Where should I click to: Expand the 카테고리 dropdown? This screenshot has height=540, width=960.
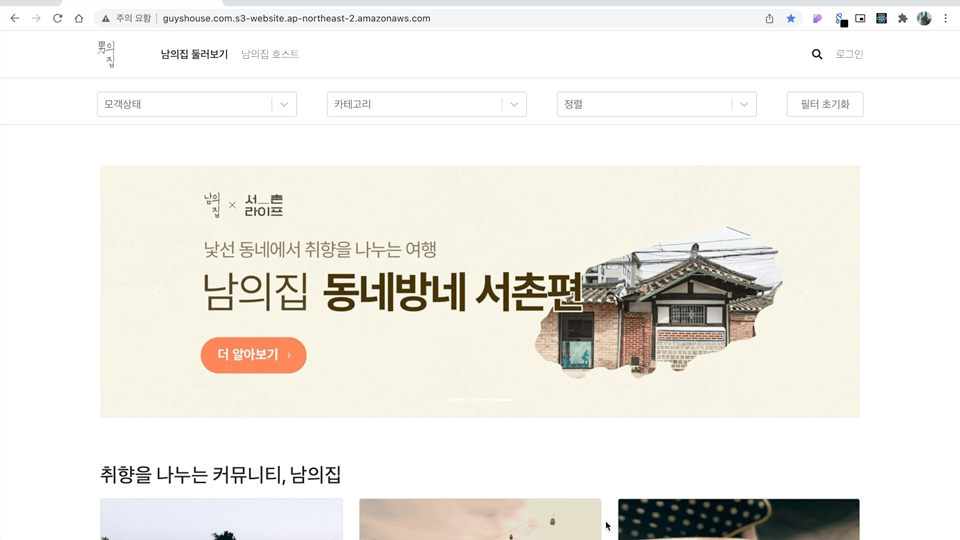coord(427,104)
